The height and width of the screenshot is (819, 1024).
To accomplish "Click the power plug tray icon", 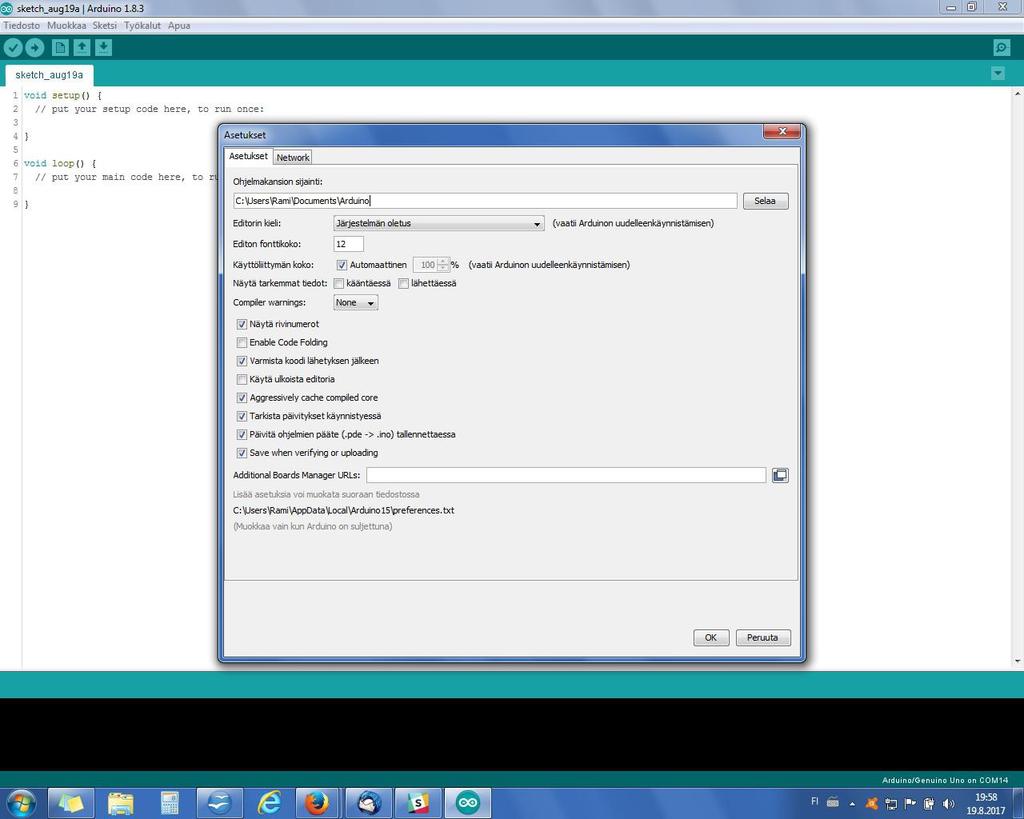I will click(929, 803).
